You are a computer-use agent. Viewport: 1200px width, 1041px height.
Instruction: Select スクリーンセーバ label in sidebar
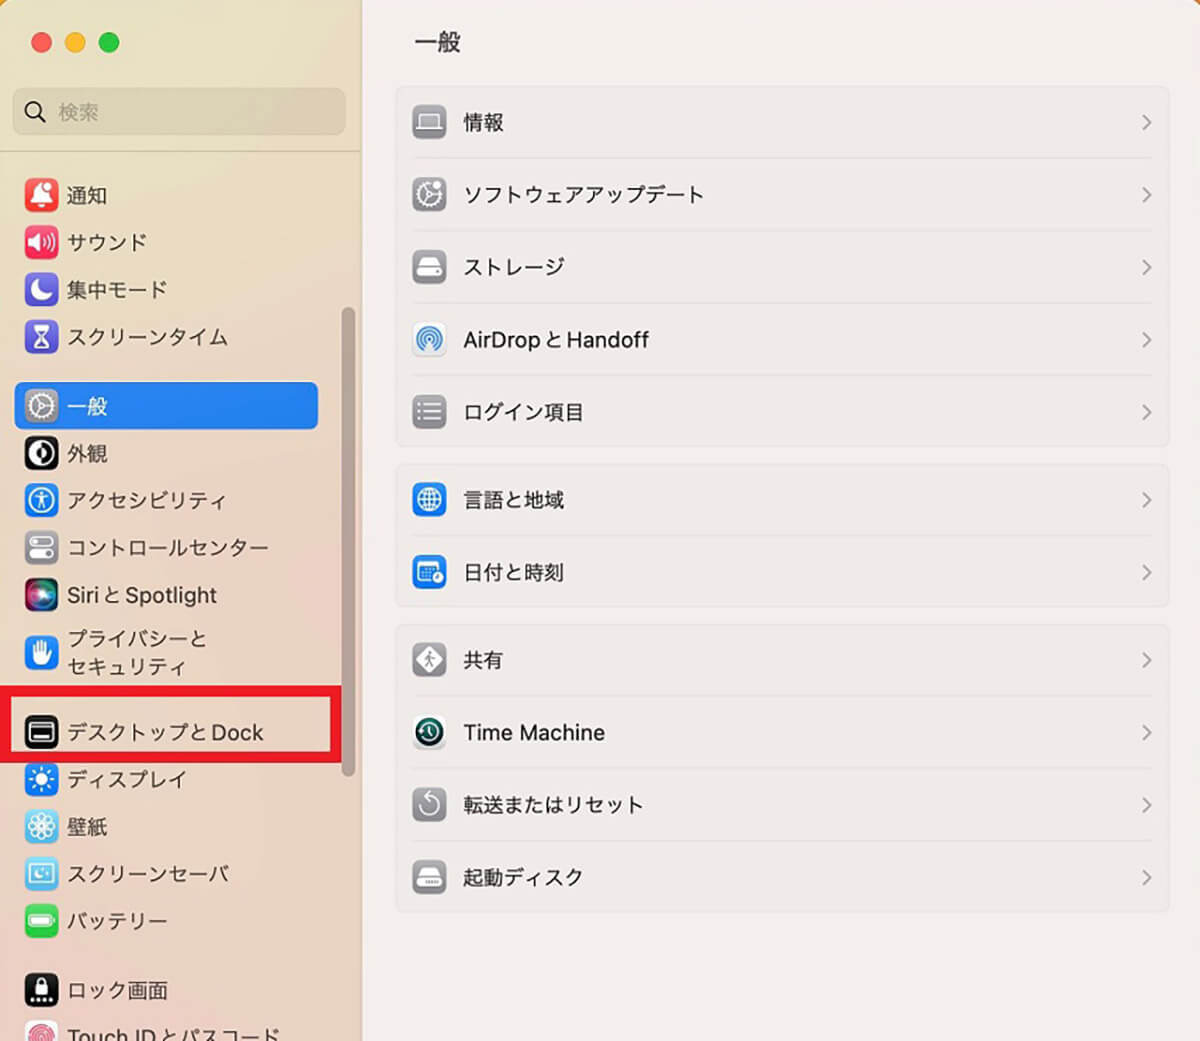click(x=148, y=874)
